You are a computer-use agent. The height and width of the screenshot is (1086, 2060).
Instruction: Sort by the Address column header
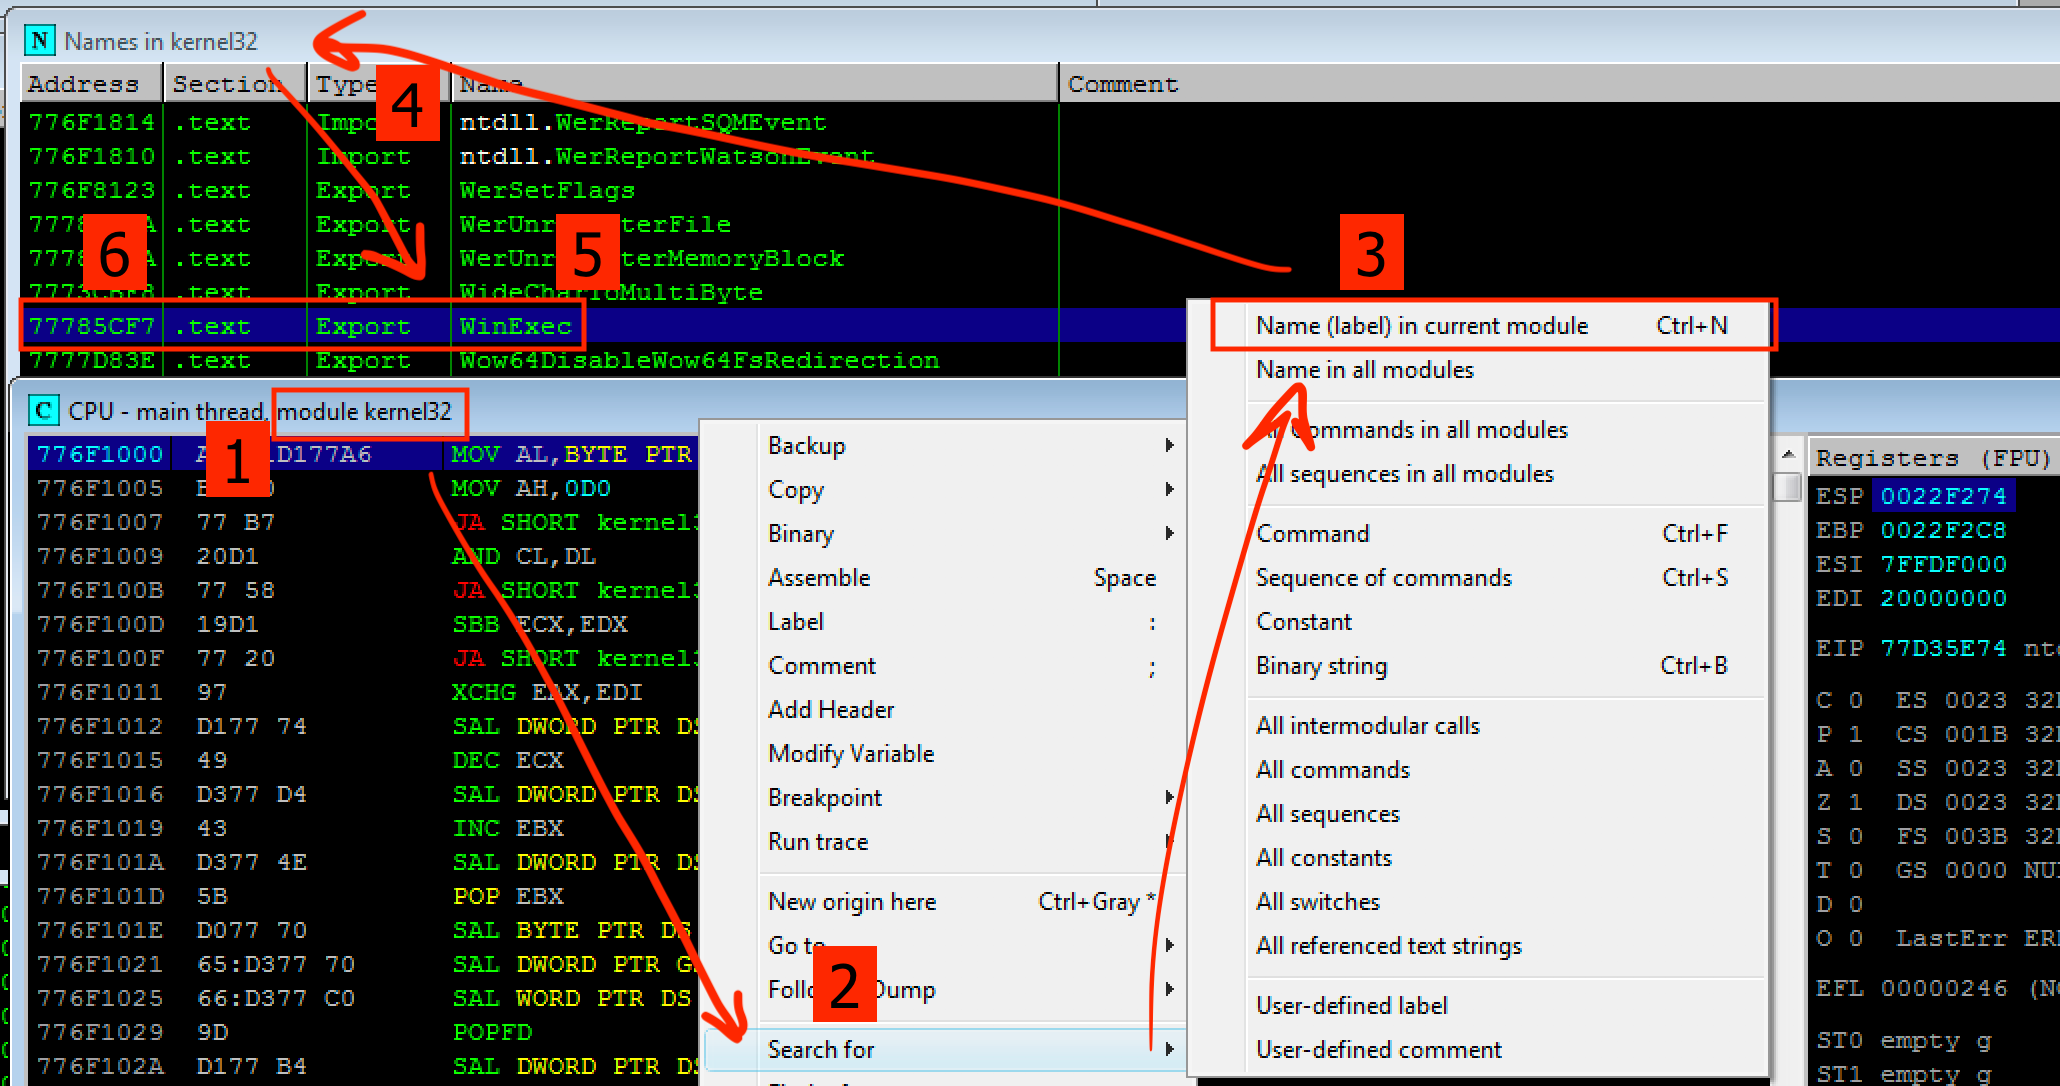click(x=82, y=83)
